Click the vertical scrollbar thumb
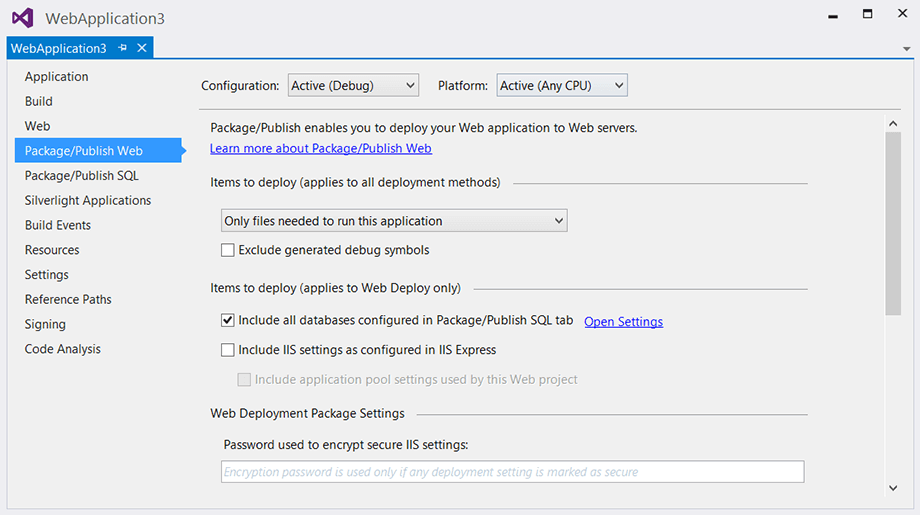The width and height of the screenshot is (920, 515). coord(893,224)
